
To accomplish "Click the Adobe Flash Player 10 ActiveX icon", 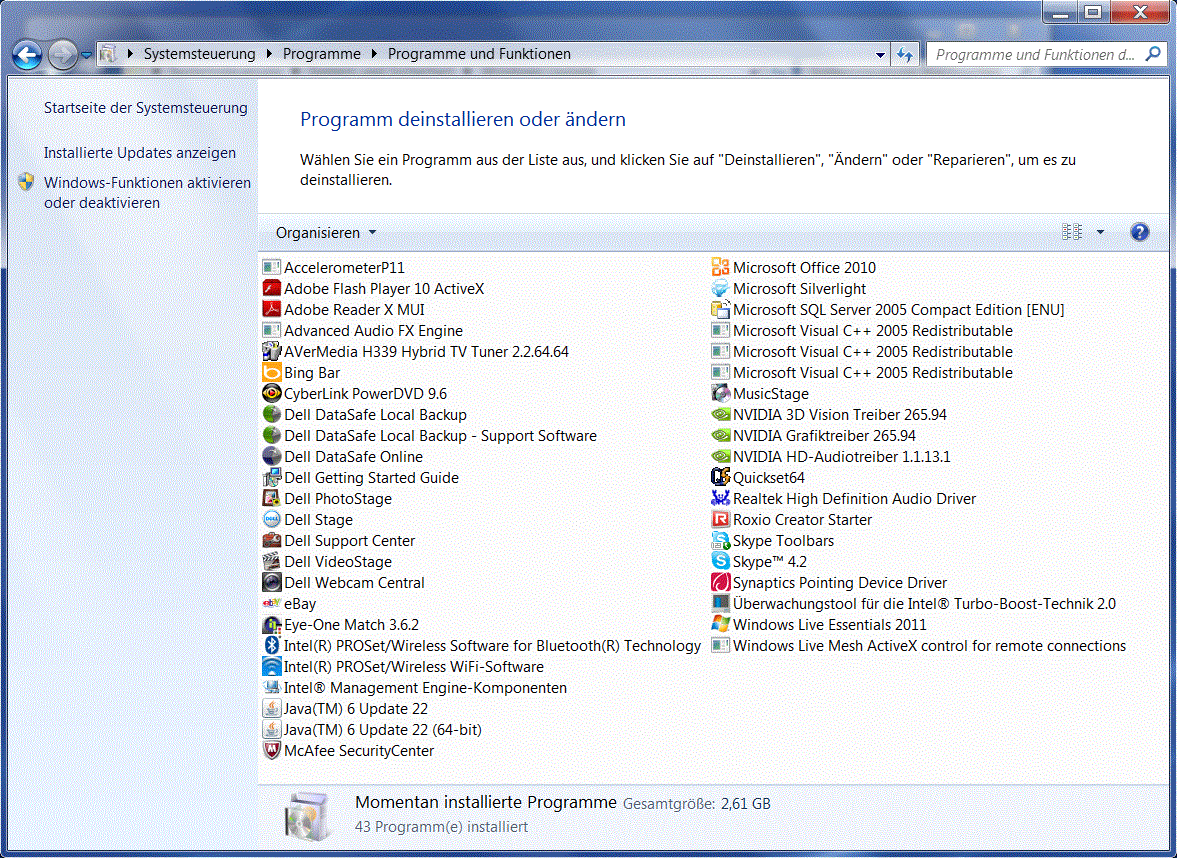I will click(271, 288).
